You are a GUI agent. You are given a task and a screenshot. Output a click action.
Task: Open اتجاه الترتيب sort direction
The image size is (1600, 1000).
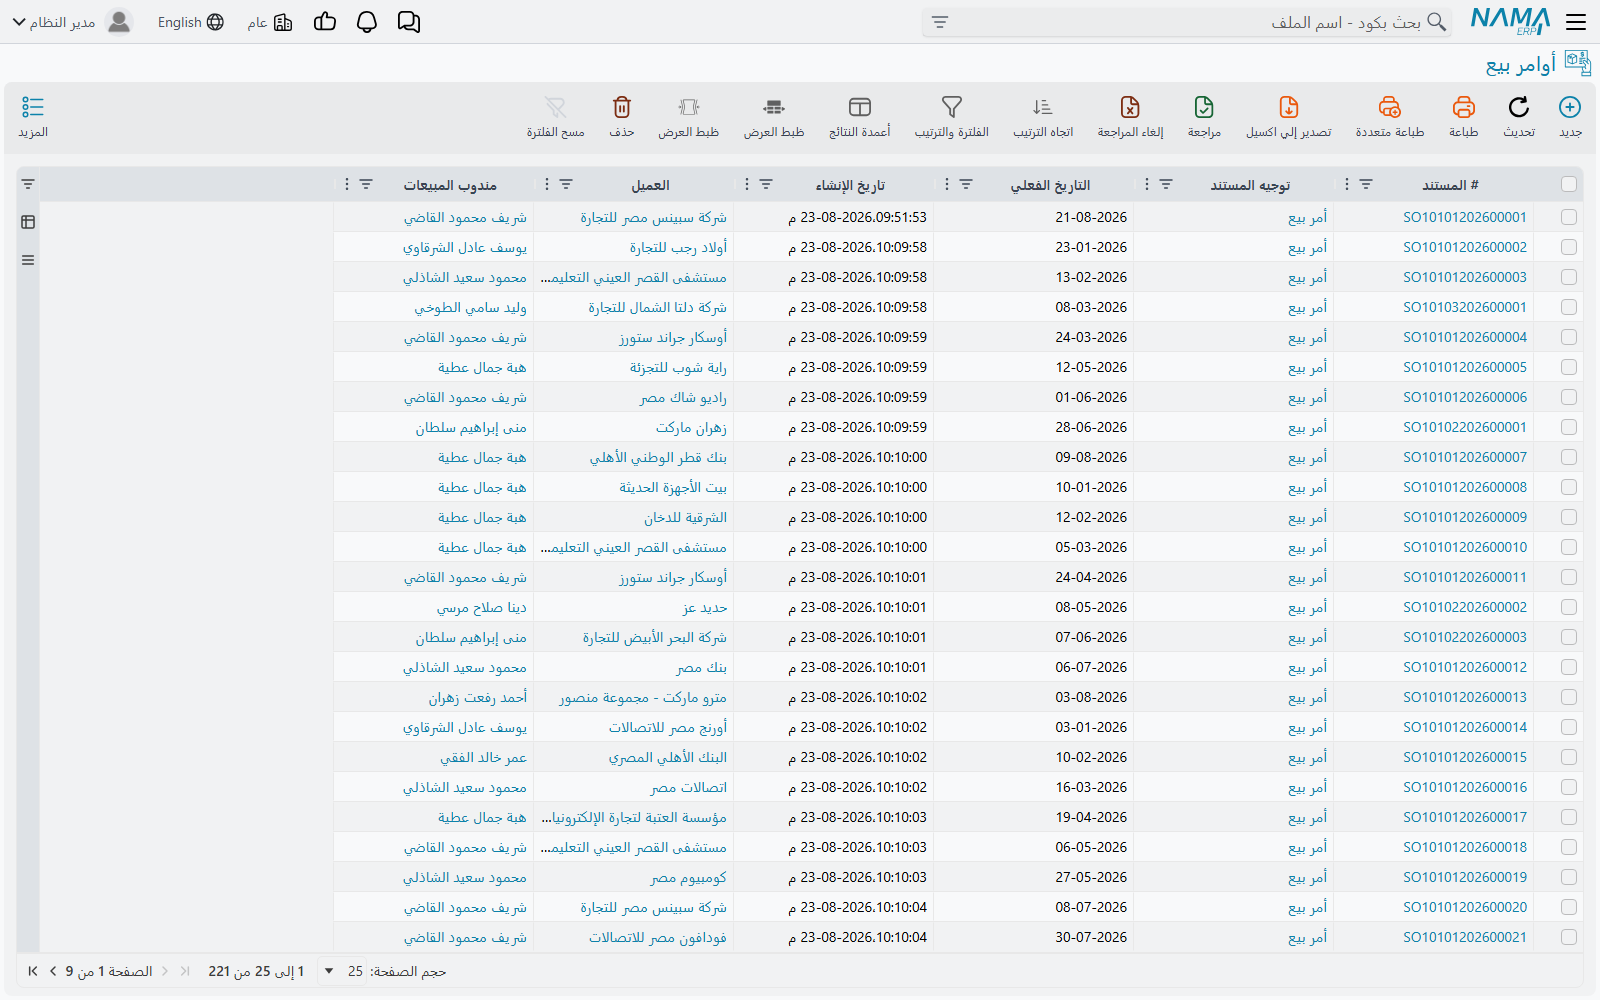tap(1043, 116)
